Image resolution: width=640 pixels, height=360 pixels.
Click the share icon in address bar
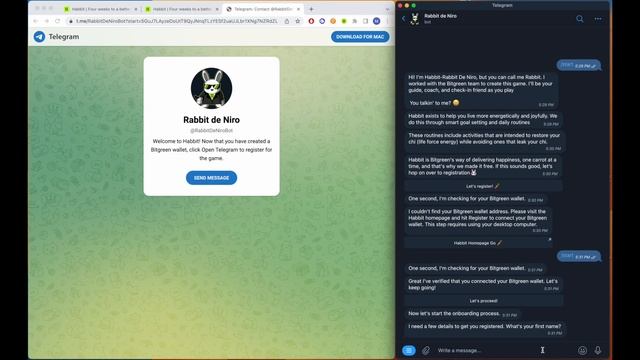coord(287,21)
